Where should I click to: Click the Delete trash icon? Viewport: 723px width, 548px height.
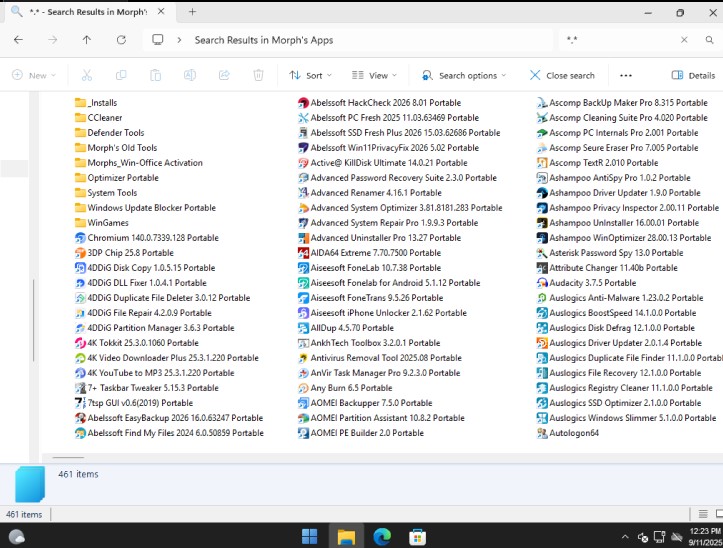(258, 75)
